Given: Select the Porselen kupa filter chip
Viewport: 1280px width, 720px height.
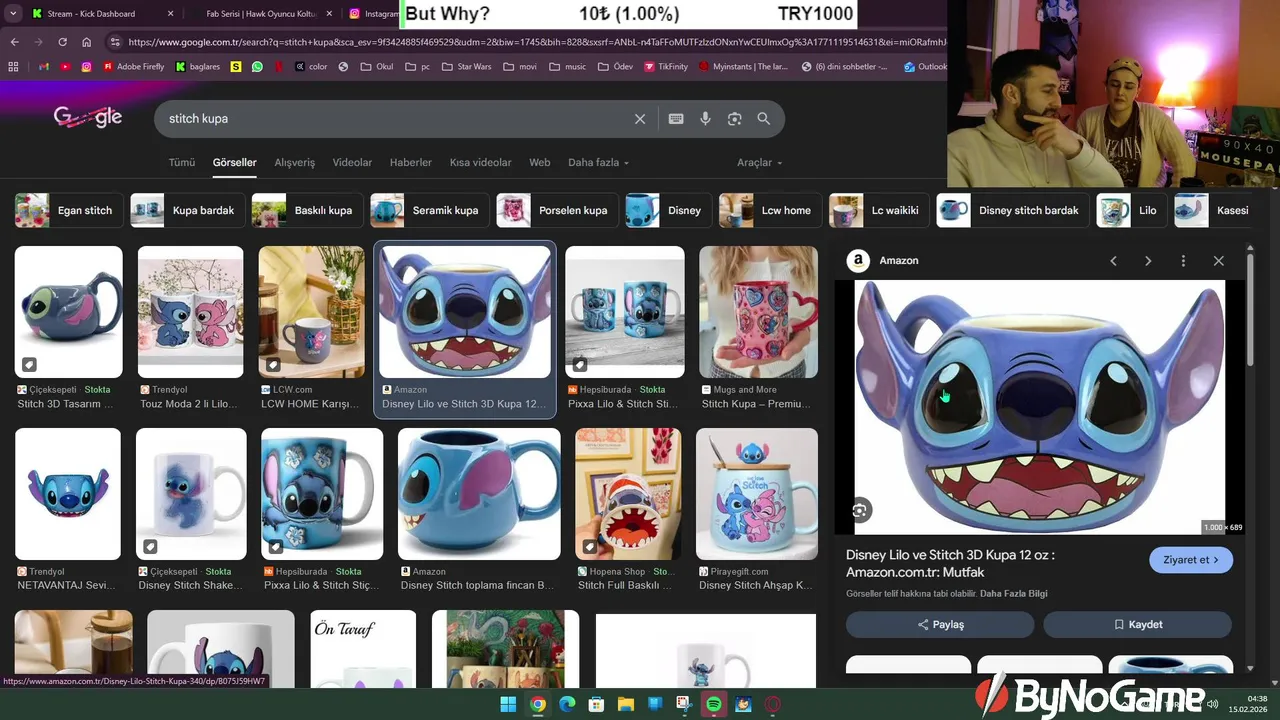Looking at the screenshot, I should (556, 211).
